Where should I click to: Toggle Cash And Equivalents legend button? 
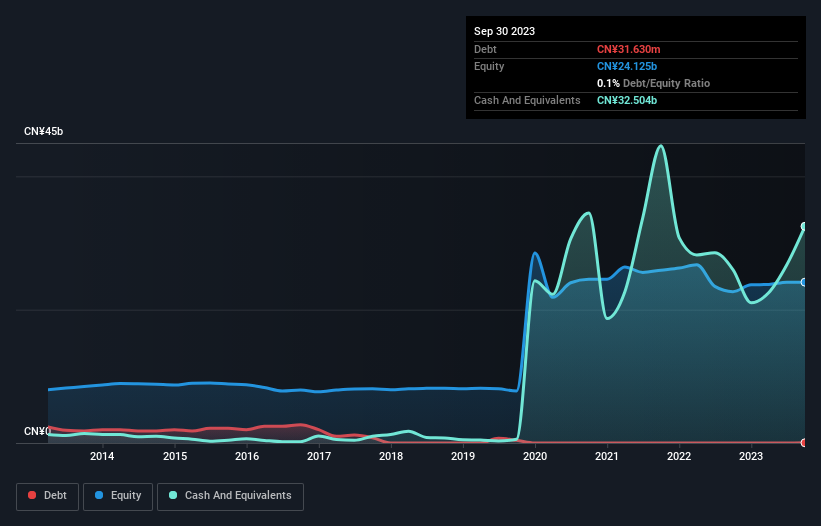[230, 496]
